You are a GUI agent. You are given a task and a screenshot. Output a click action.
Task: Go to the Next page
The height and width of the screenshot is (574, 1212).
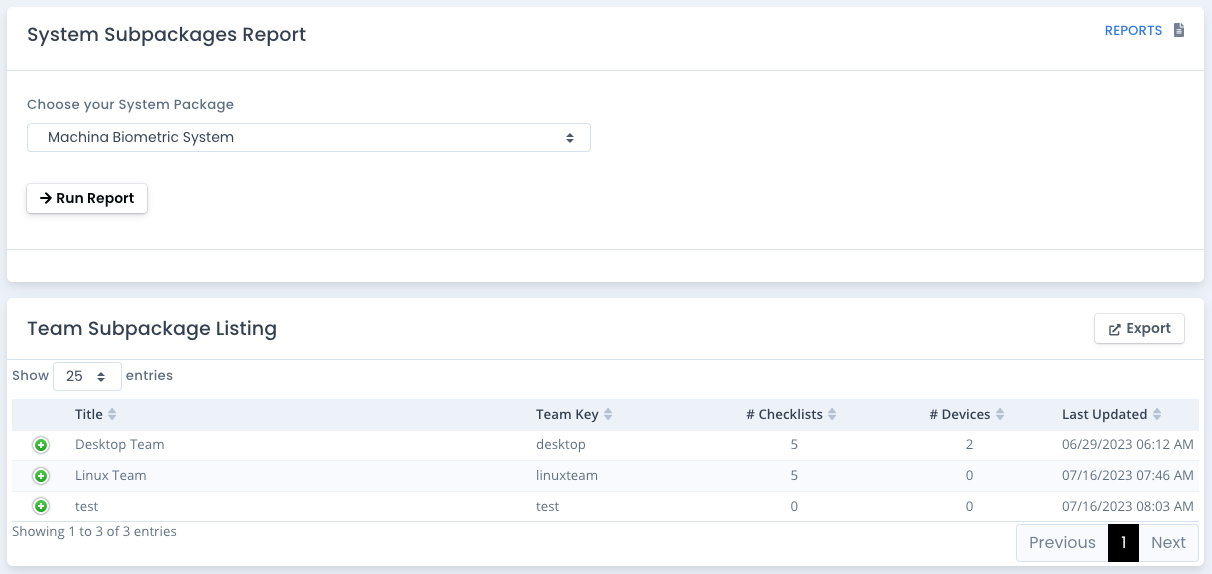coord(1168,543)
